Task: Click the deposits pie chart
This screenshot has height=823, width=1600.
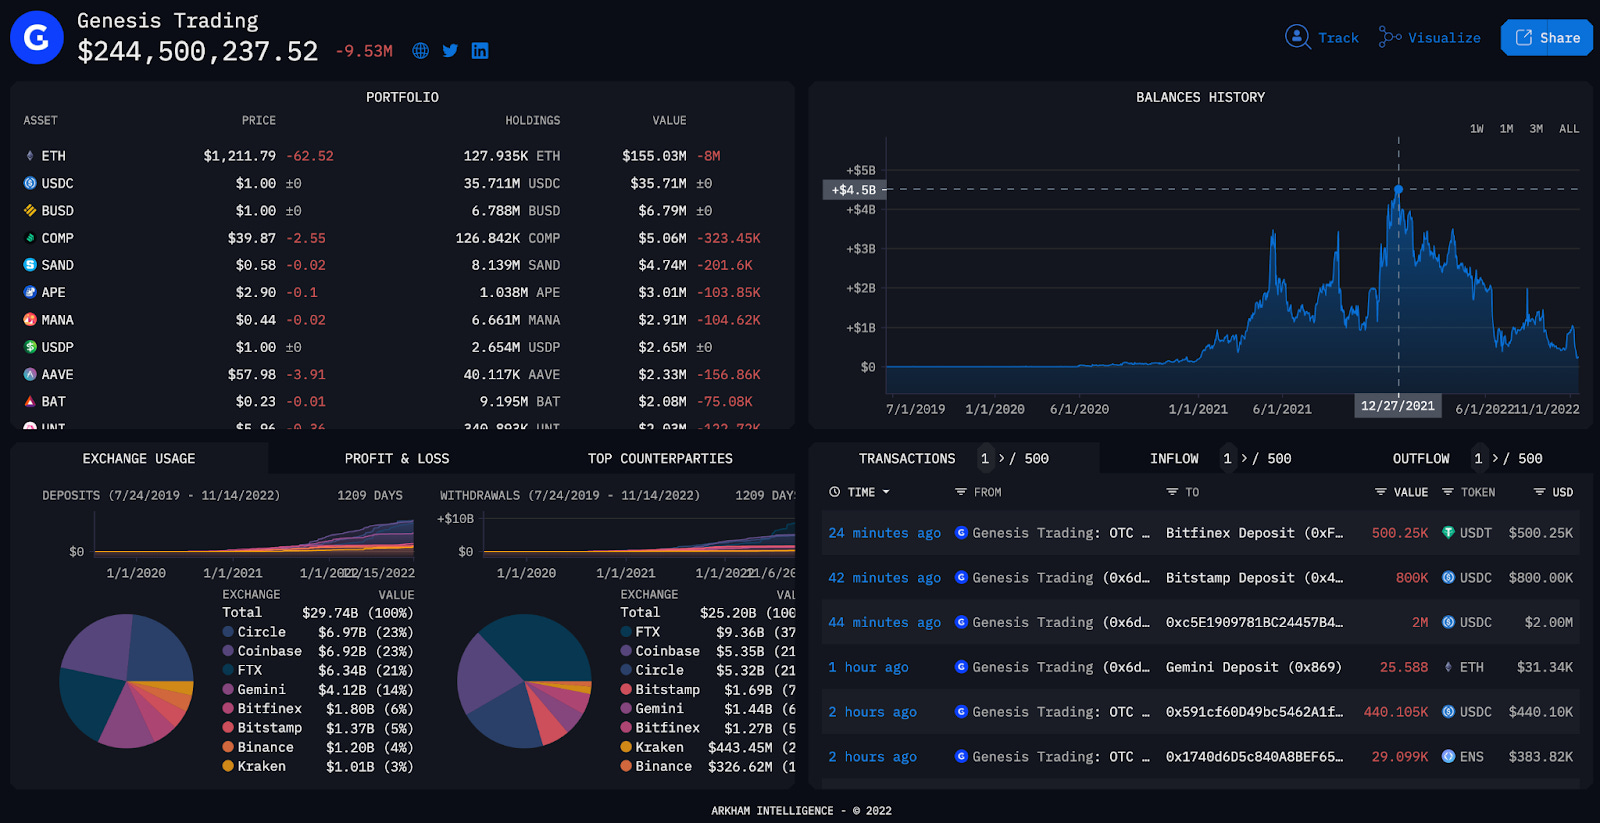Action: 126,681
